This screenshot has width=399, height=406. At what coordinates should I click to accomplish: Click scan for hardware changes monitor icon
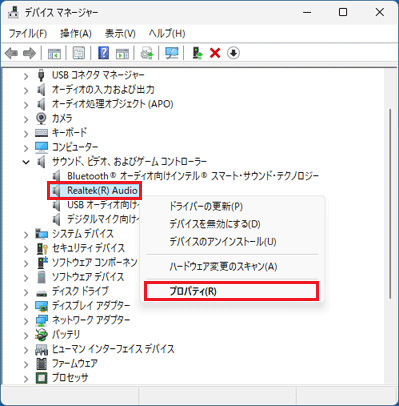tap(172, 53)
